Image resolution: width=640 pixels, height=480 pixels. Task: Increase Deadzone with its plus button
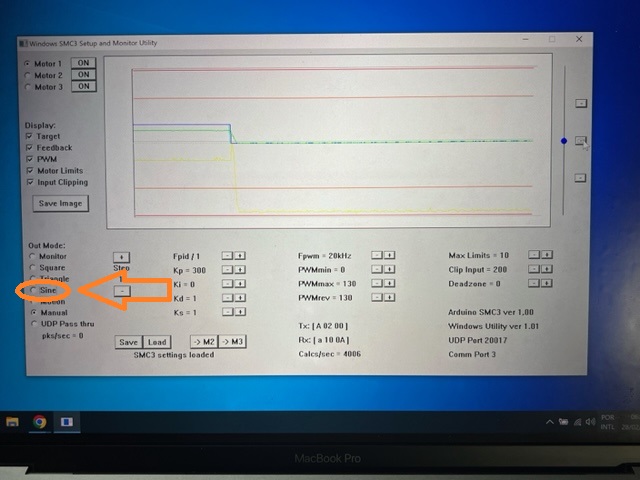pyautogui.click(x=547, y=283)
